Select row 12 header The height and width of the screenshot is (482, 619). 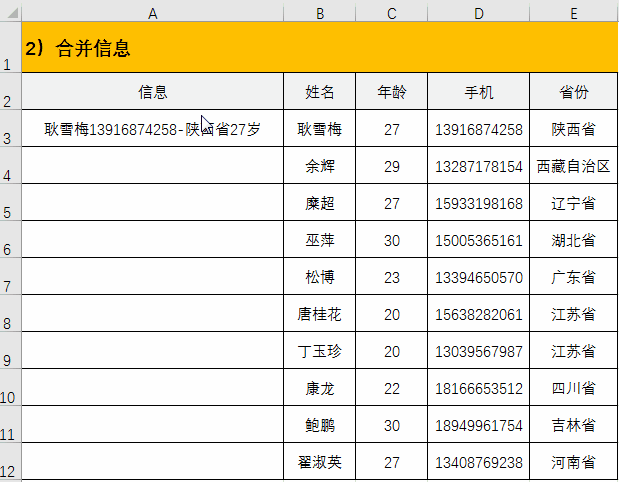pos(11,461)
